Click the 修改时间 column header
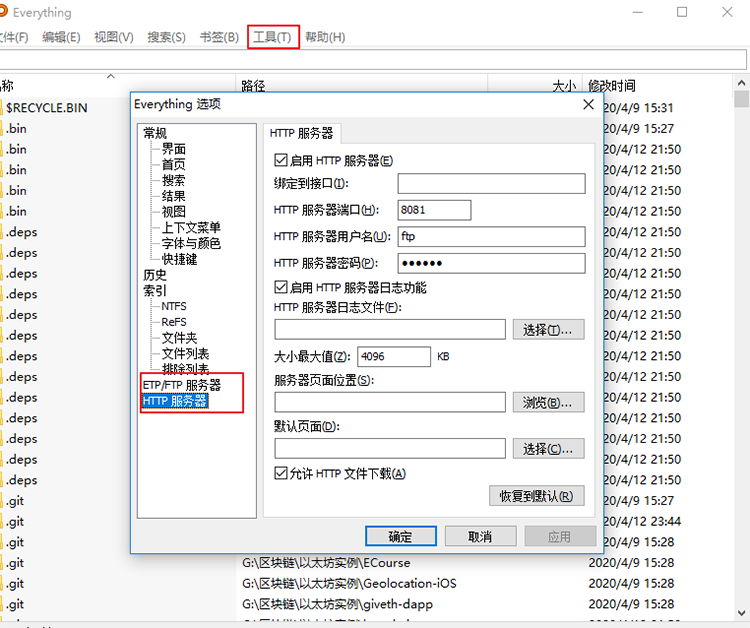 tap(612, 86)
